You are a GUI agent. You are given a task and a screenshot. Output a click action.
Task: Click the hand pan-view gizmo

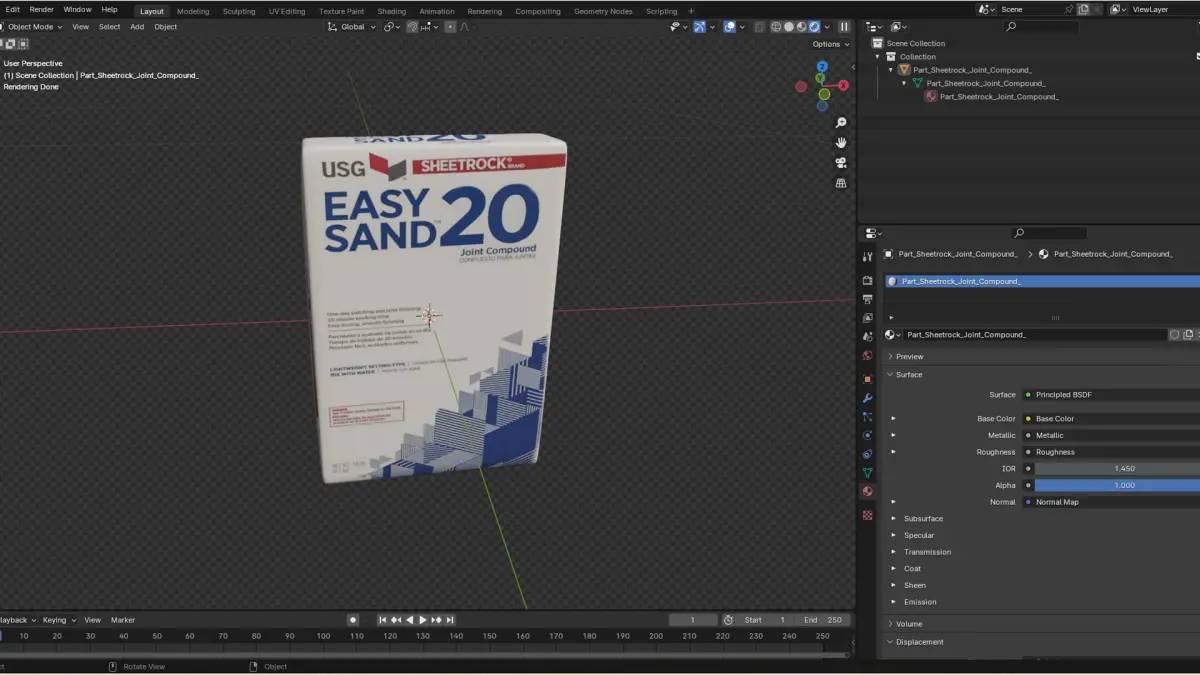point(841,142)
